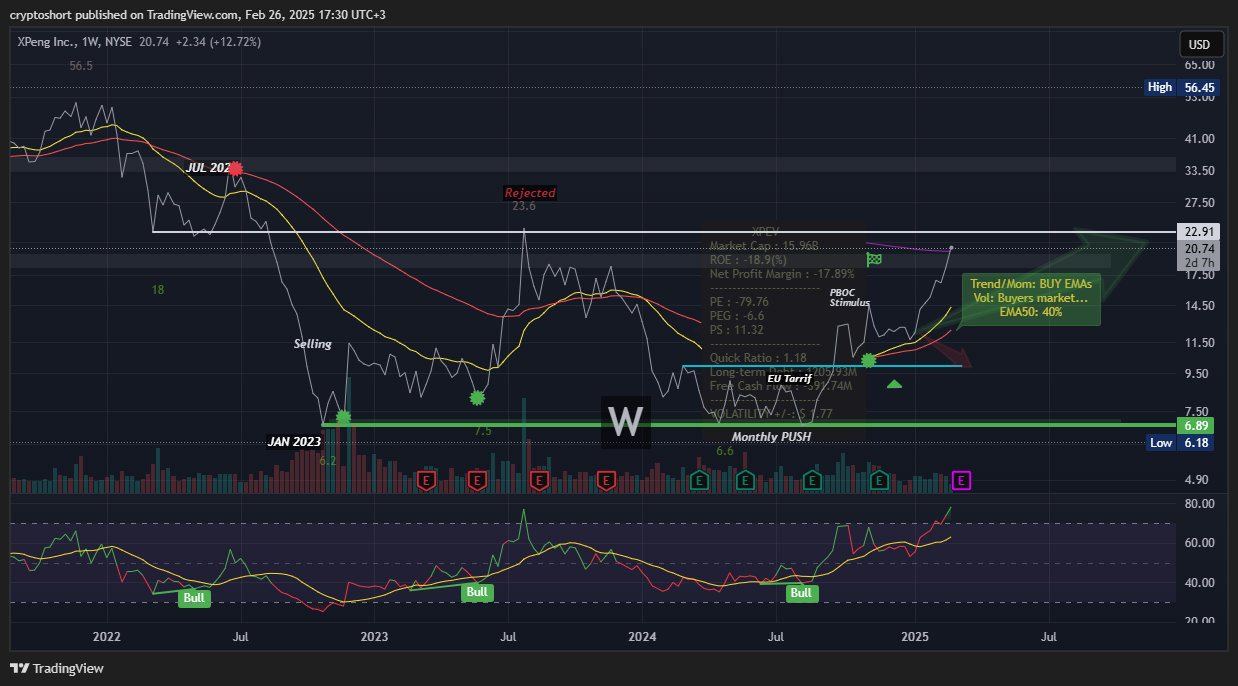The height and width of the screenshot is (686, 1238).
Task: Click the EU Tarrif annotation
Action: tap(788, 378)
